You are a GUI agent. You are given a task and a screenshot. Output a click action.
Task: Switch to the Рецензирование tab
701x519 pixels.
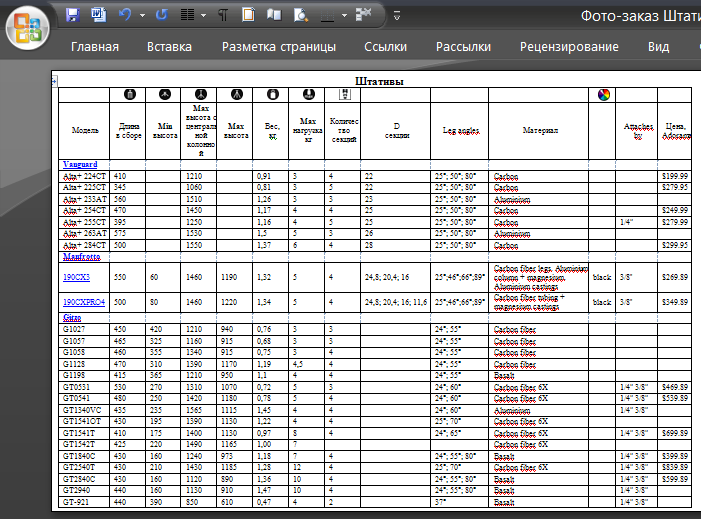pos(569,47)
